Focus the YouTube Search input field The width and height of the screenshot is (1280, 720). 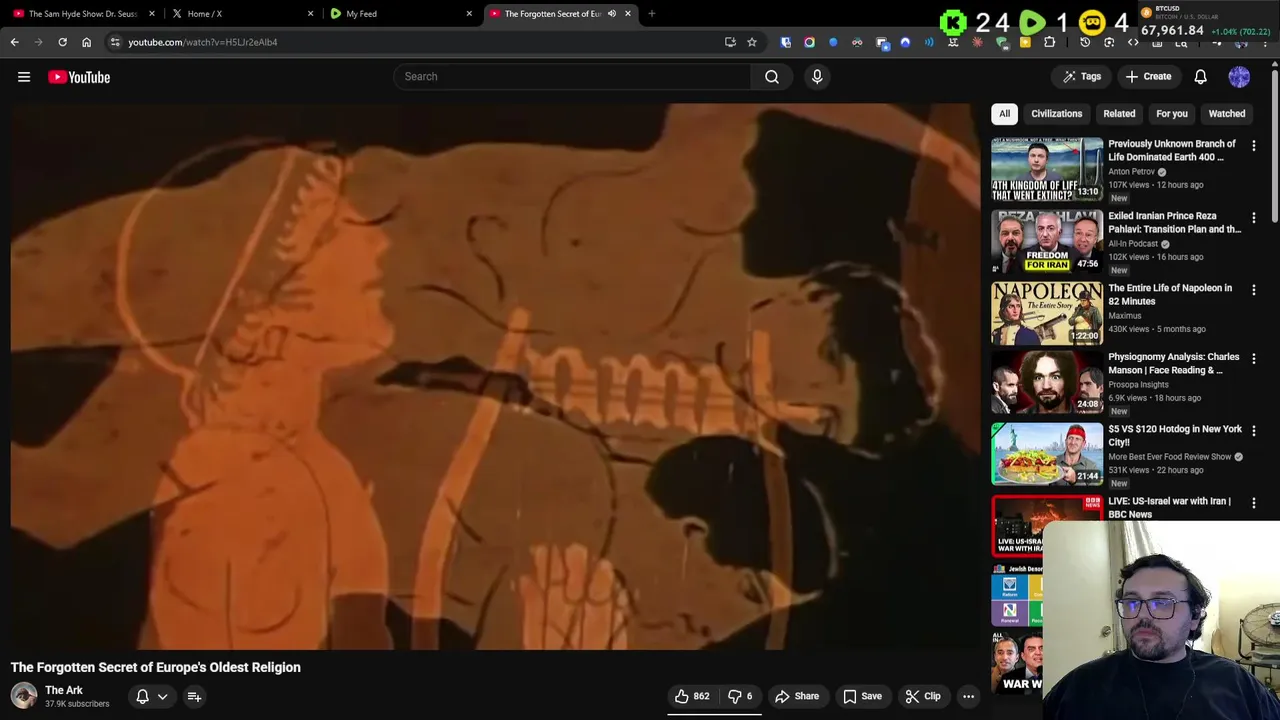(572, 76)
